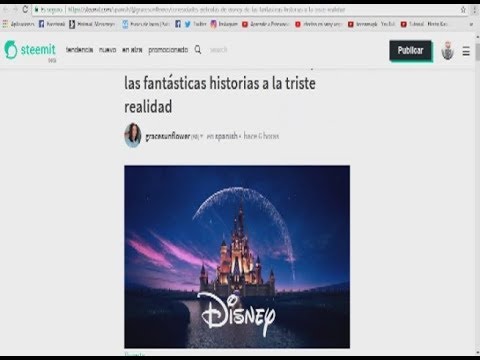The height and width of the screenshot is (360, 480).
Task: Open the user avatar menu
Action: coord(447,51)
